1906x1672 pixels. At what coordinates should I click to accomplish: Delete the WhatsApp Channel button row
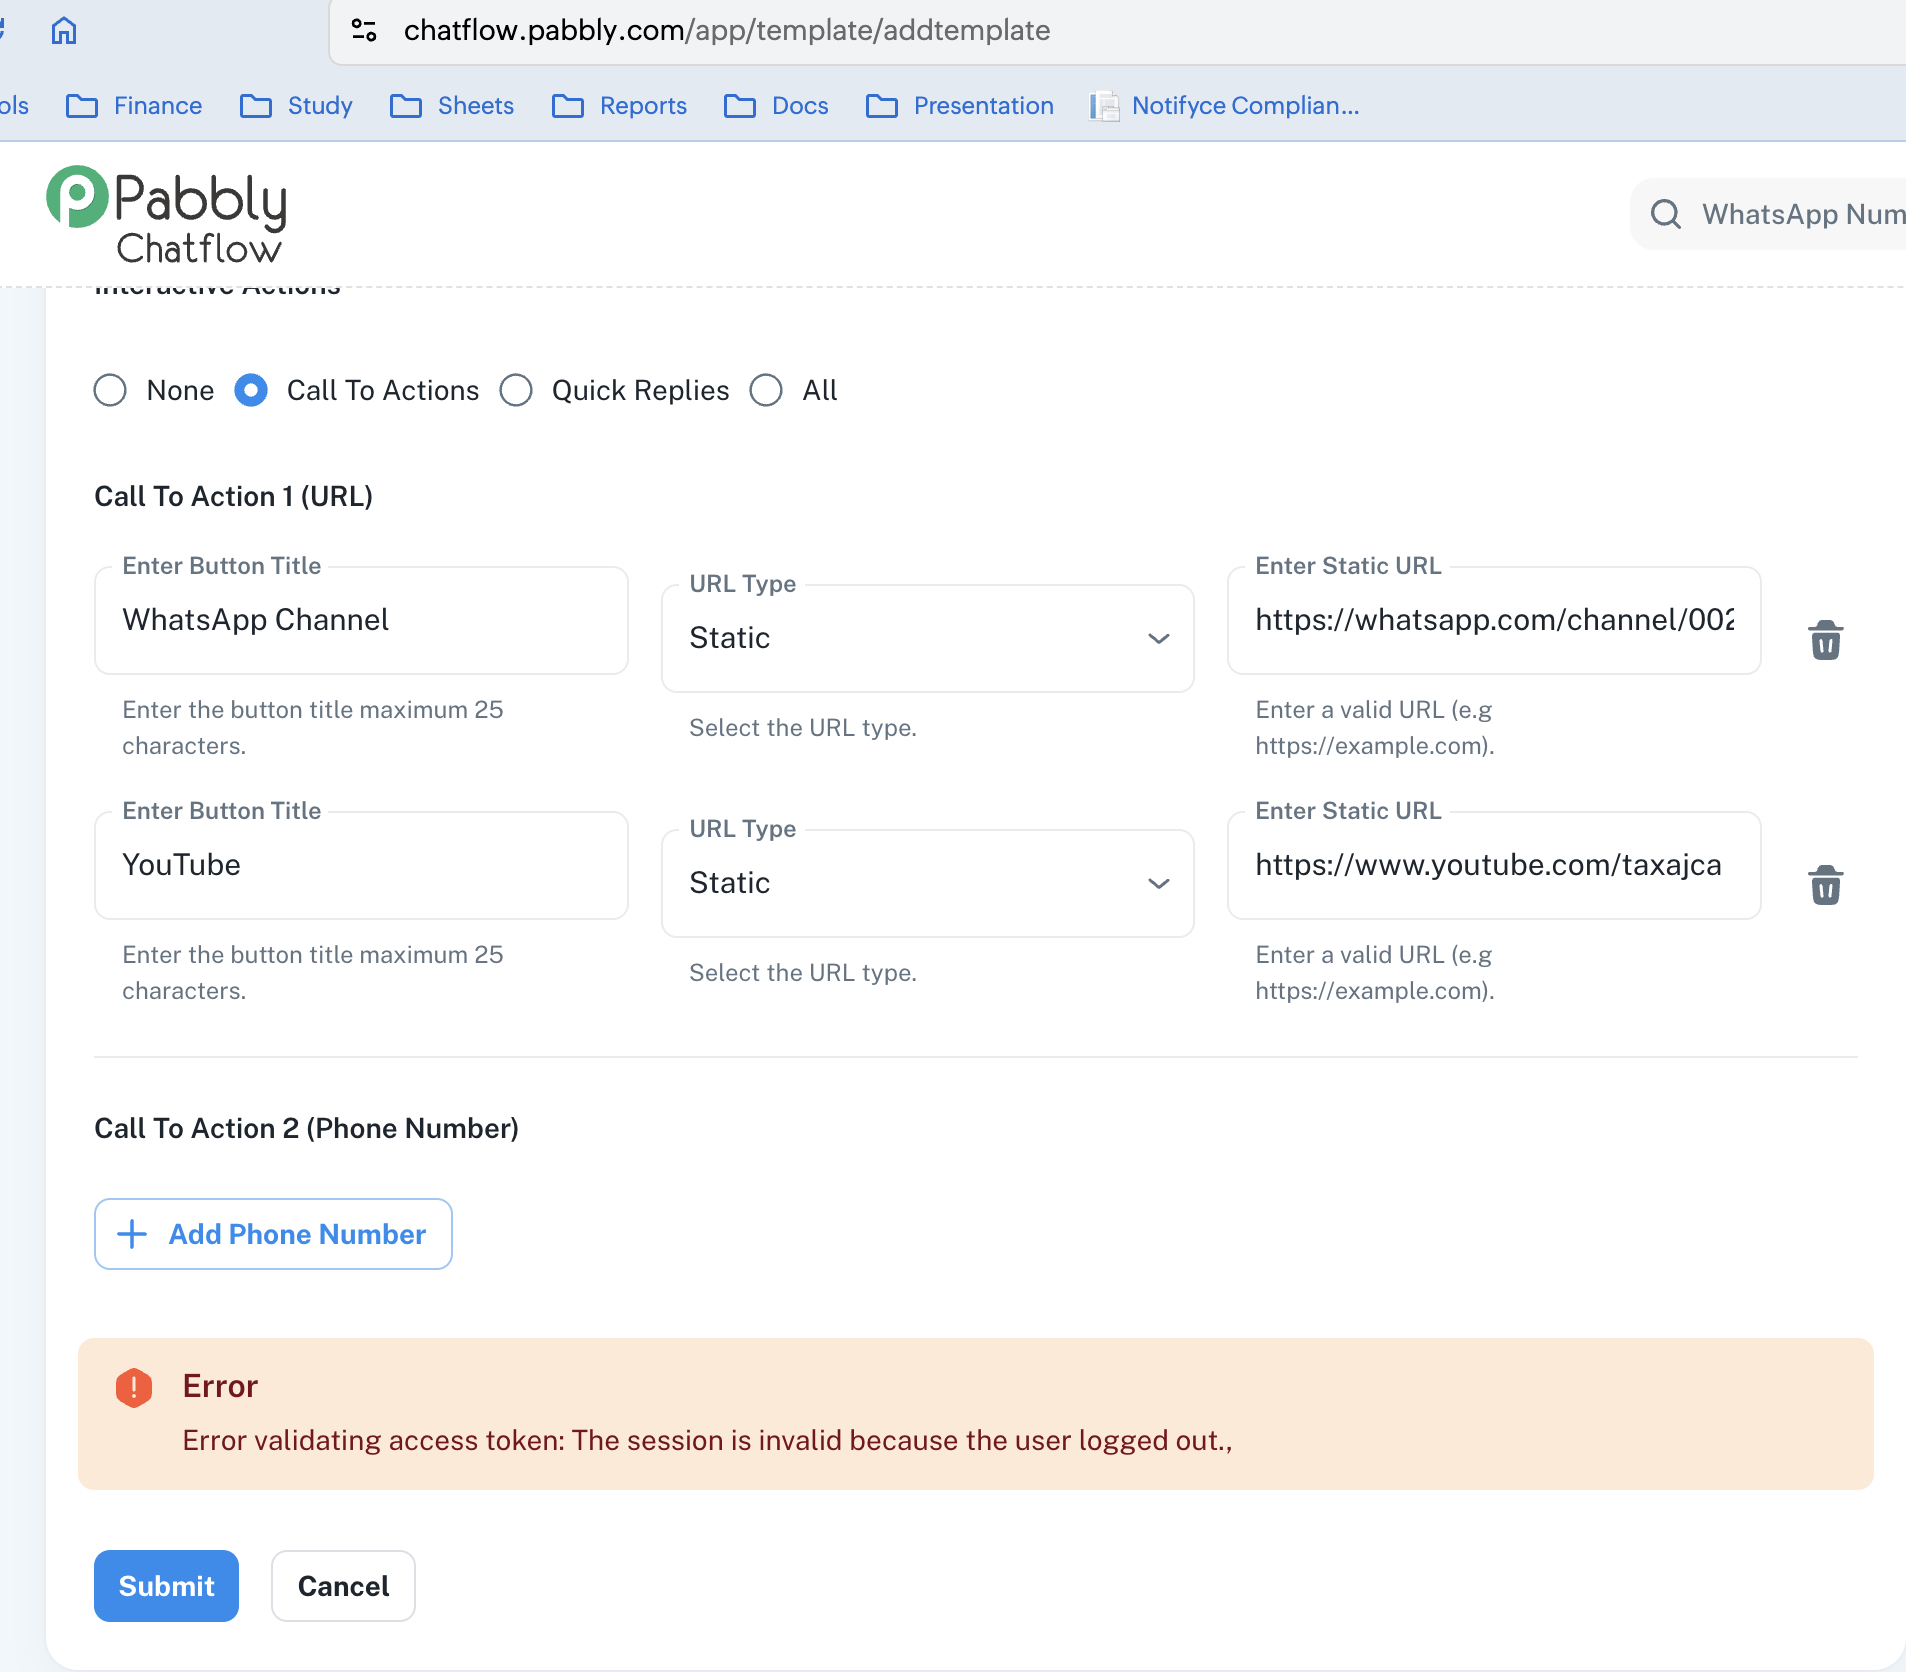(x=1825, y=640)
